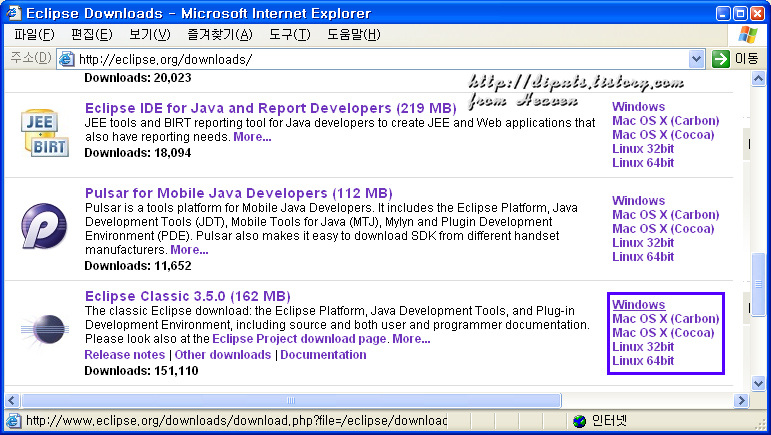Click vertical scrollbar down arrow
Screen dimensions: 771x435
[758, 383]
